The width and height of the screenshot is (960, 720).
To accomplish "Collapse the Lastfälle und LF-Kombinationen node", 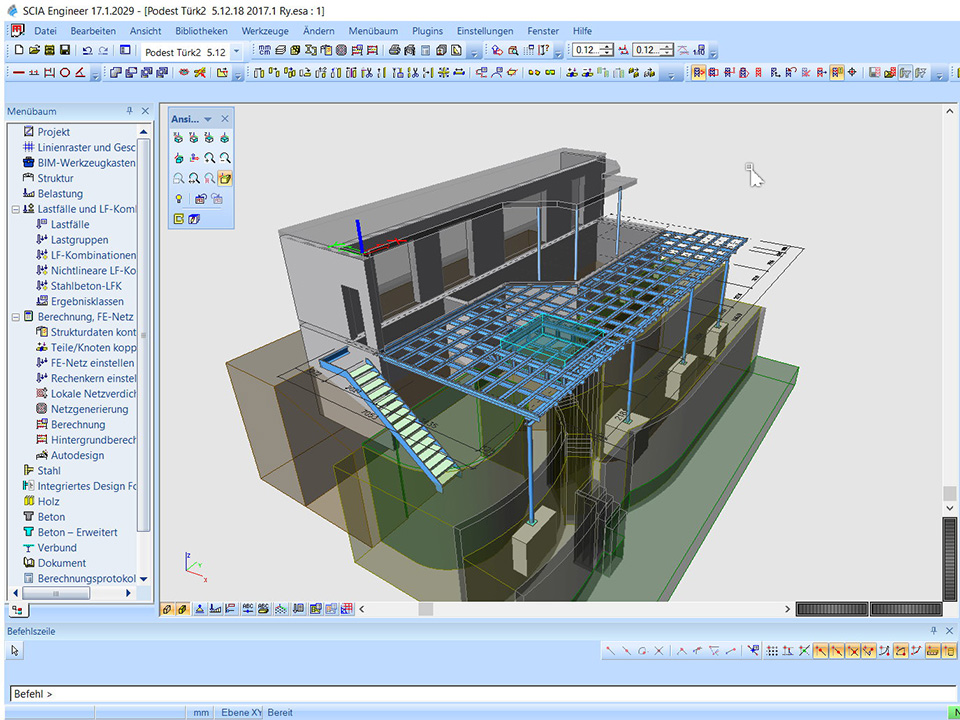I will pyautogui.click(x=16, y=209).
